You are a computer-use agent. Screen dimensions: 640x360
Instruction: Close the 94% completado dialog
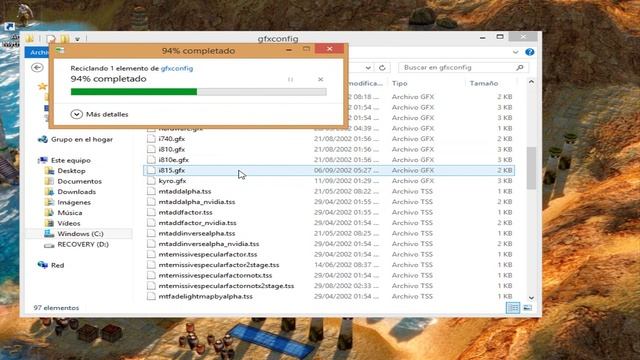[329, 49]
